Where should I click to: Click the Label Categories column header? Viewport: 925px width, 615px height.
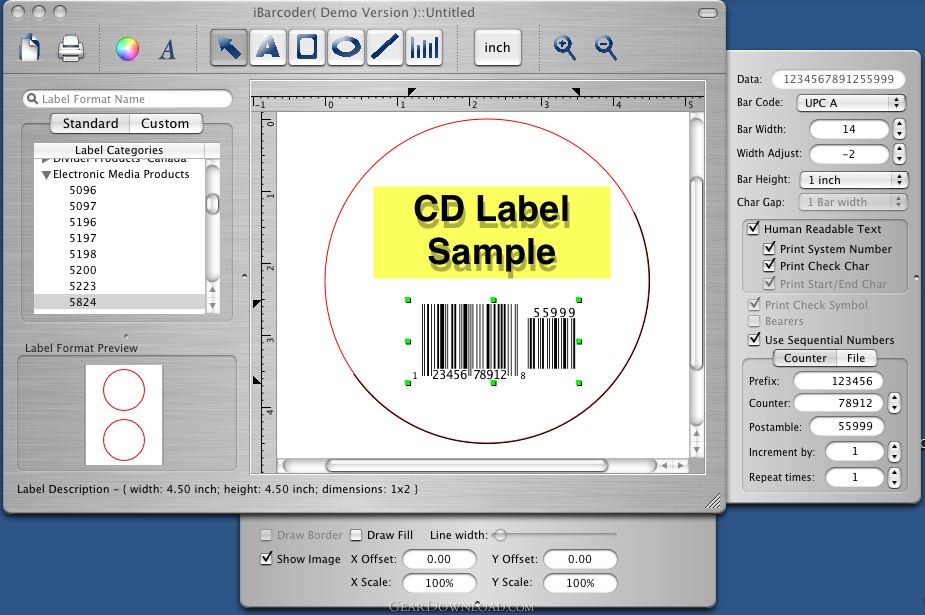point(119,150)
